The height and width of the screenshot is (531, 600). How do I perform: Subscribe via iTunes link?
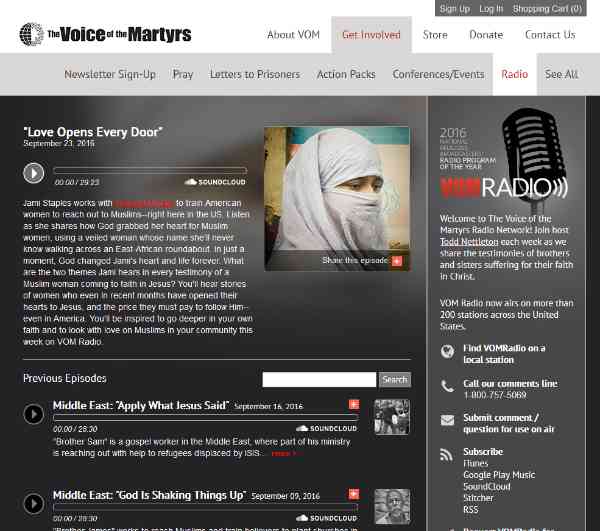pyautogui.click(x=476, y=463)
